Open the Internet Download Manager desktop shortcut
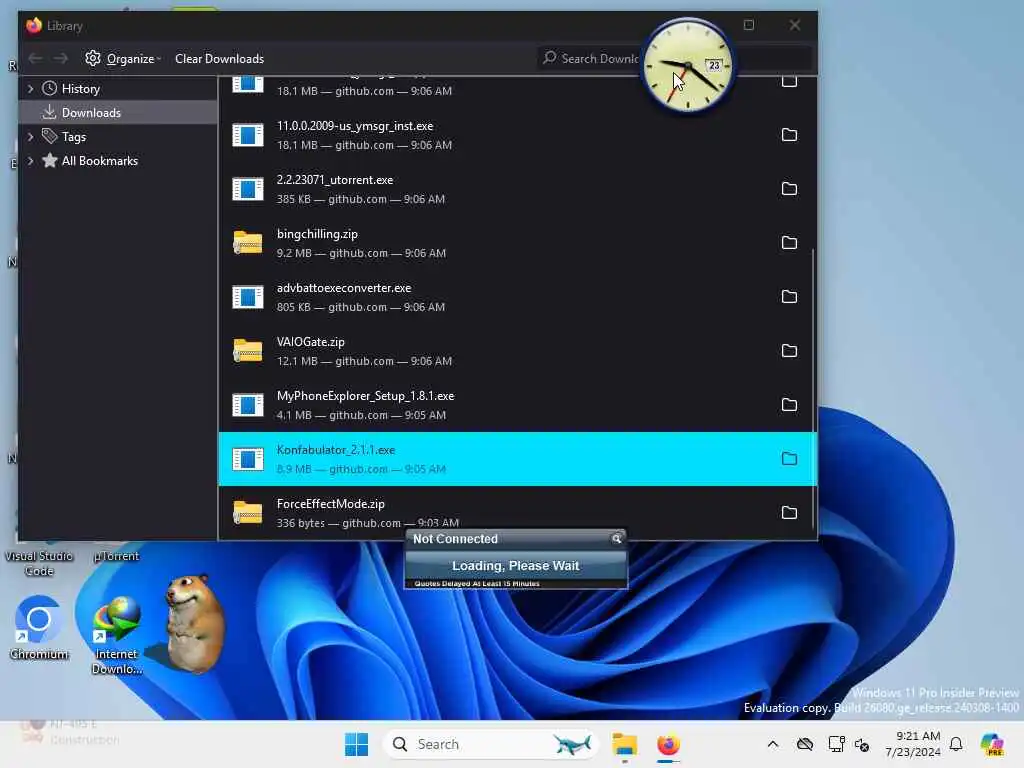 116,635
